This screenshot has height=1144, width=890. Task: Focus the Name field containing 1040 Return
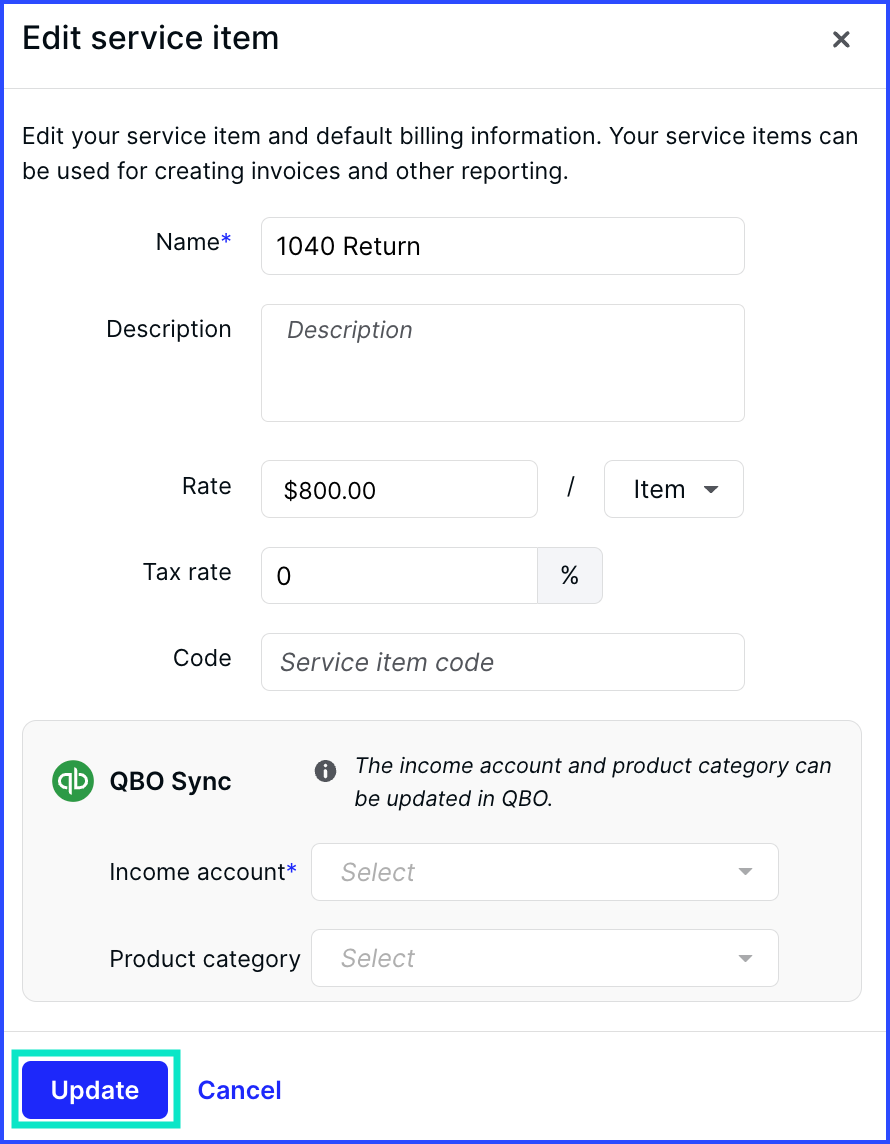[x=503, y=246]
